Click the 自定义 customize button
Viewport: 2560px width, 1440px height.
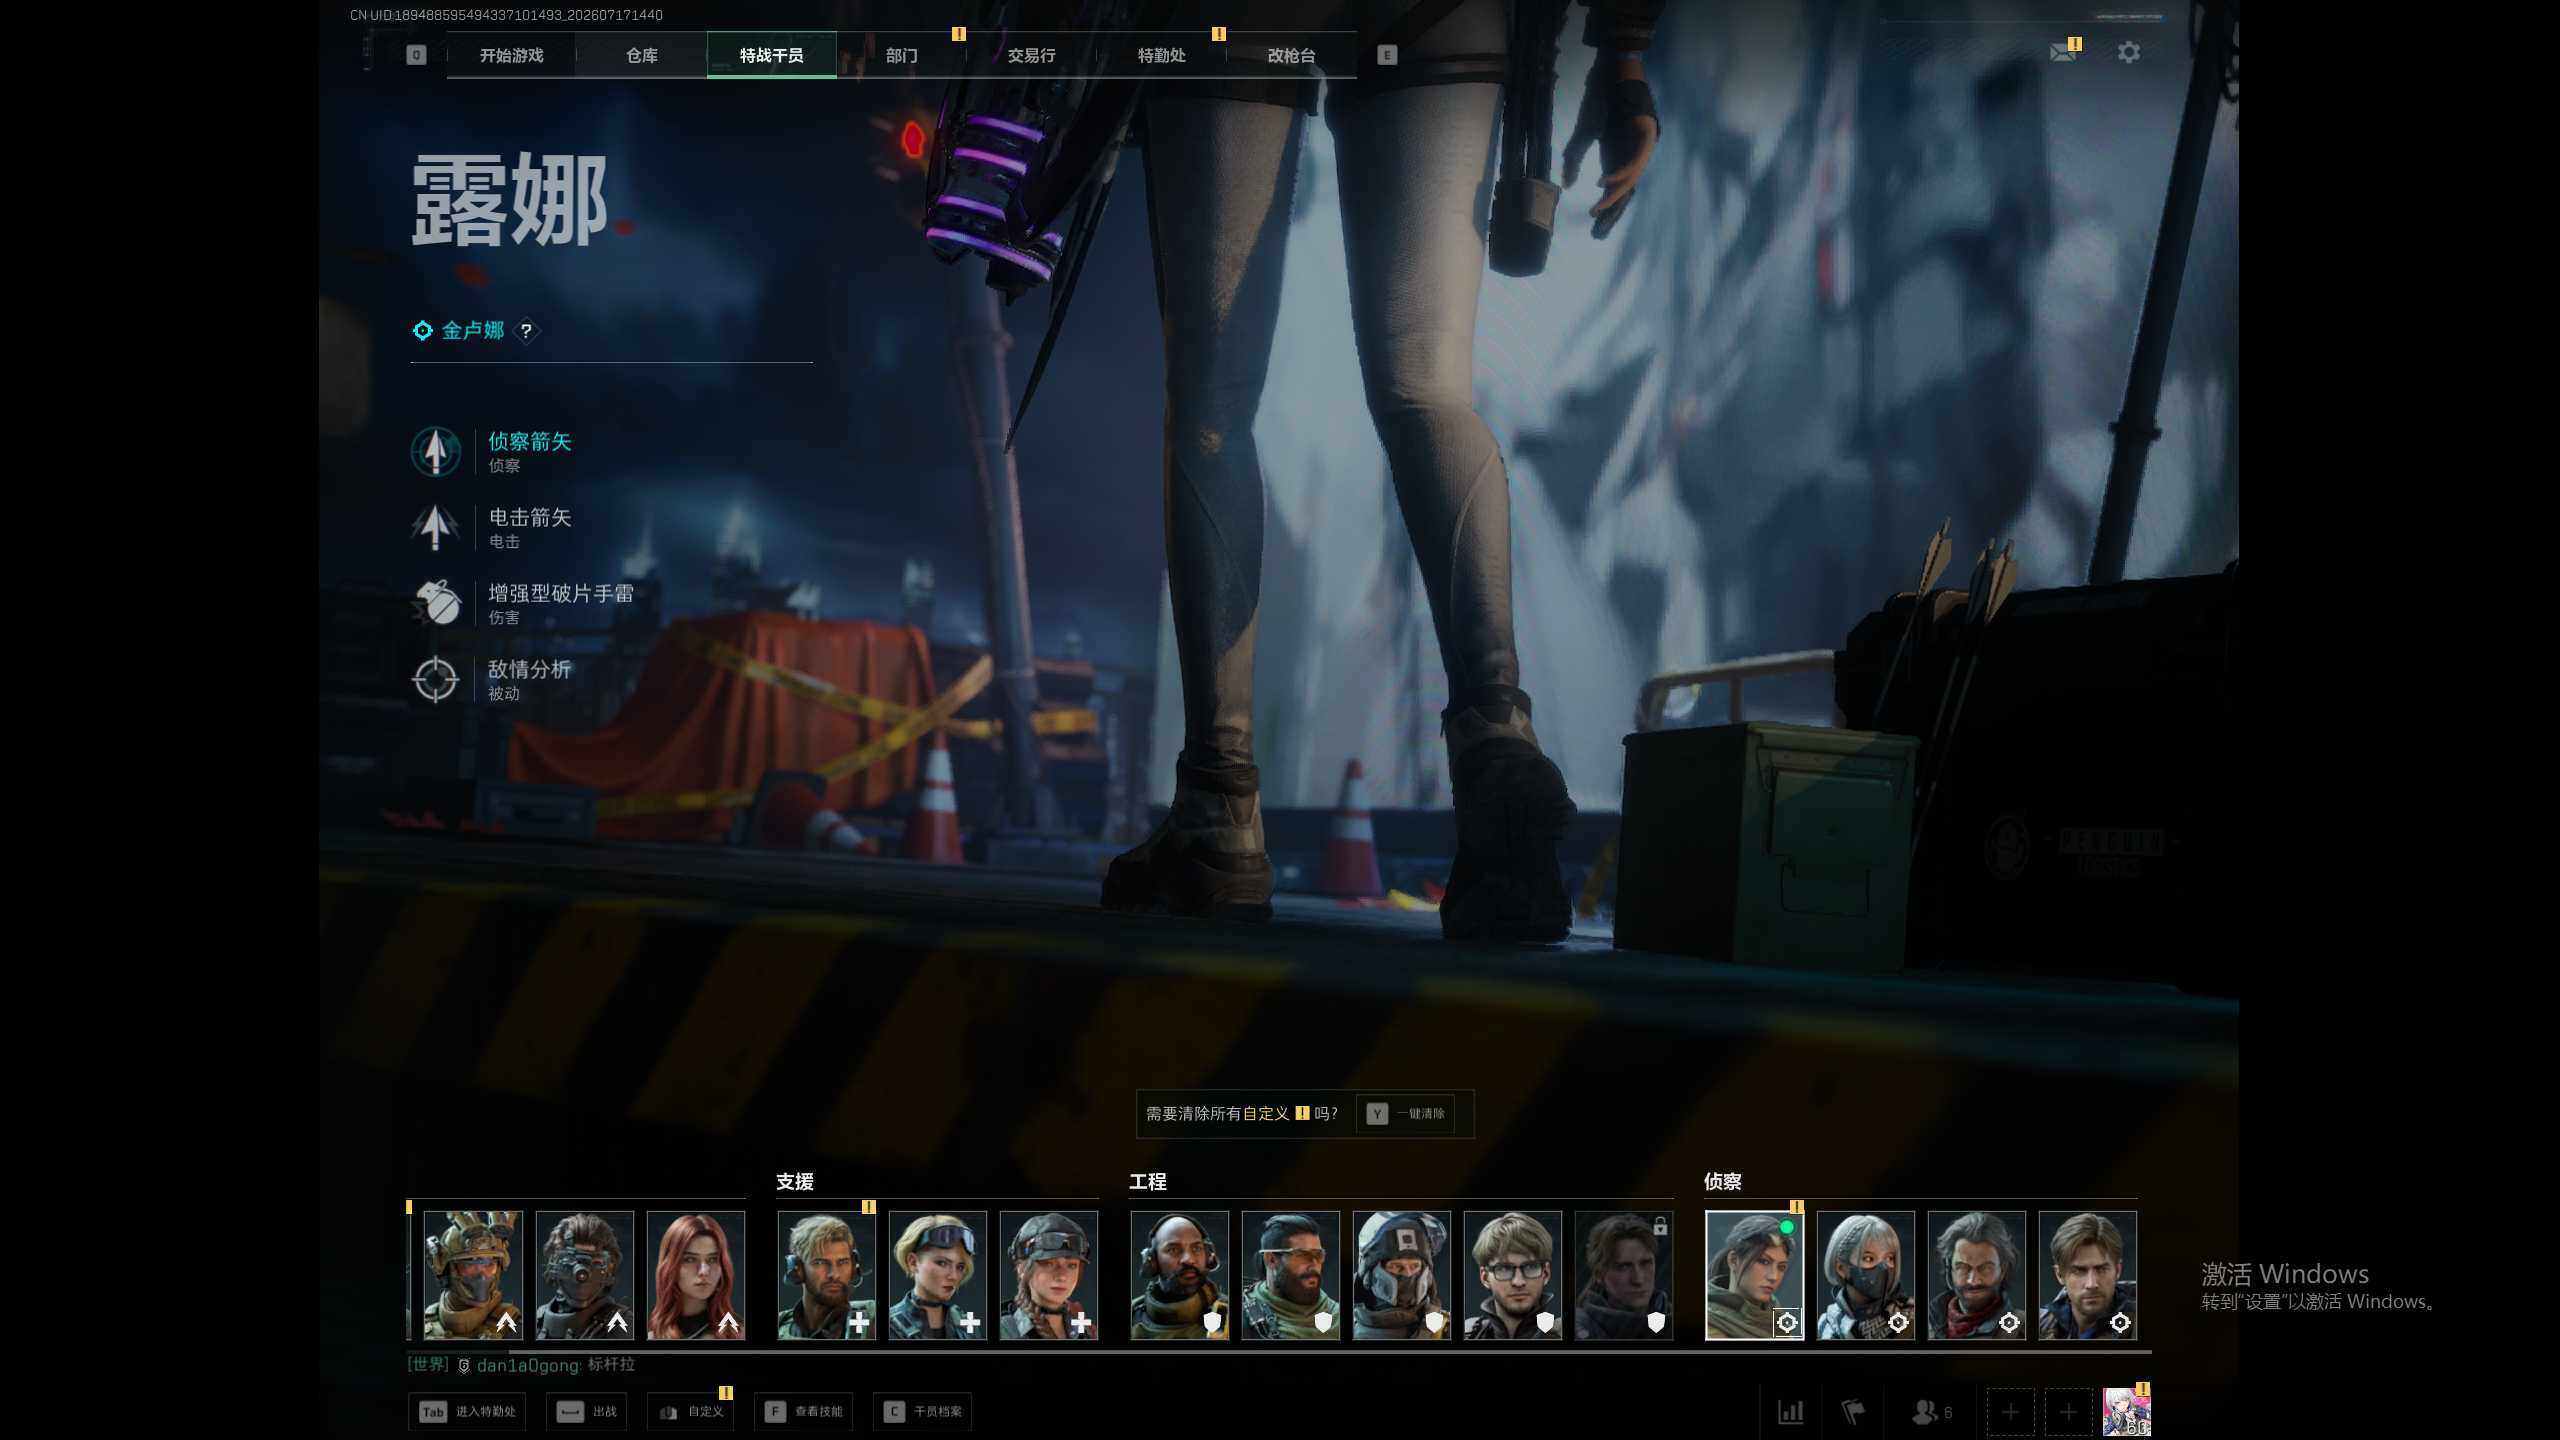pos(690,1412)
